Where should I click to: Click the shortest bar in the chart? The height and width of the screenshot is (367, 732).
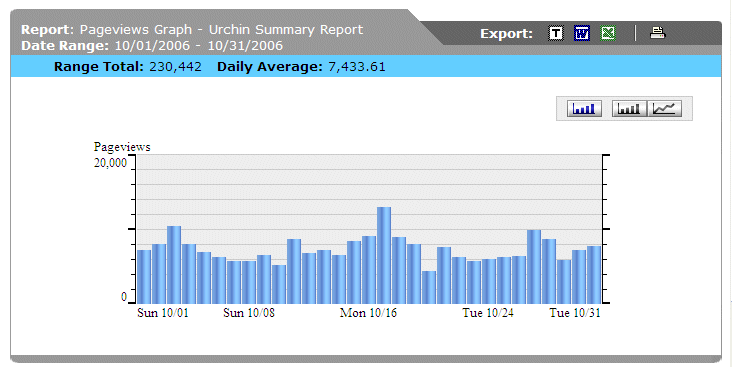(x=429, y=287)
